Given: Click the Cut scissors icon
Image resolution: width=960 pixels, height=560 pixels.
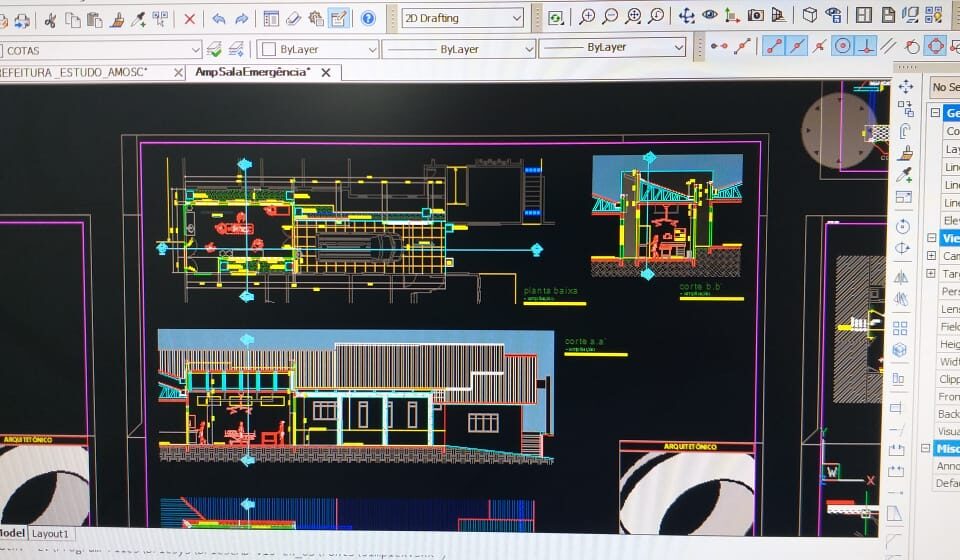Looking at the screenshot, I should point(50,19).
